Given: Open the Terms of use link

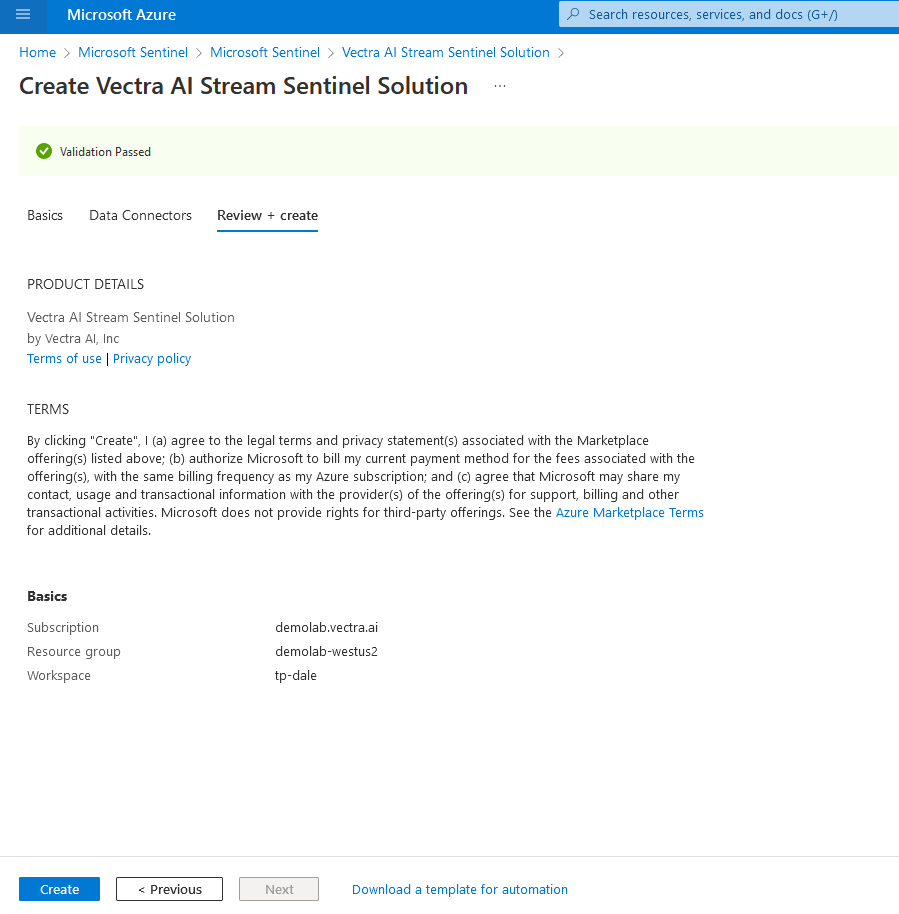Looking at the screenshot, I should tap(63, 358).
